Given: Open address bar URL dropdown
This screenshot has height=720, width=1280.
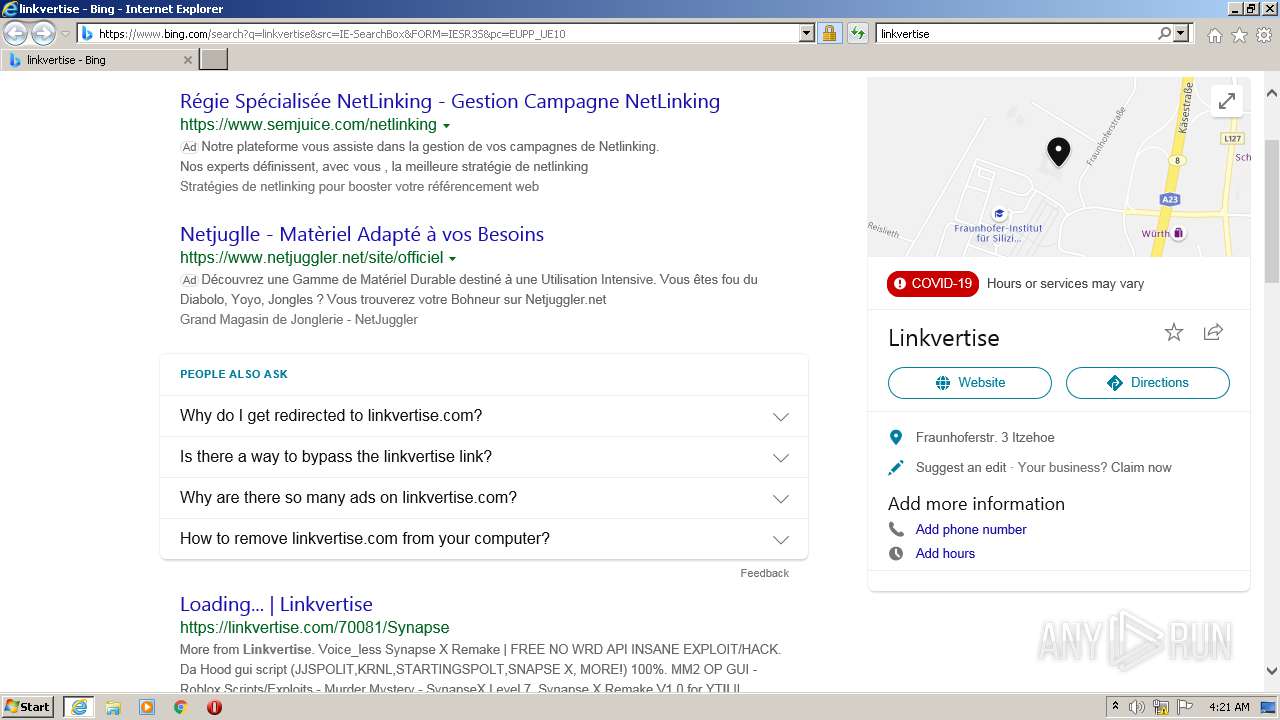Looking at the screenshot, I should [x=806, y=33].
